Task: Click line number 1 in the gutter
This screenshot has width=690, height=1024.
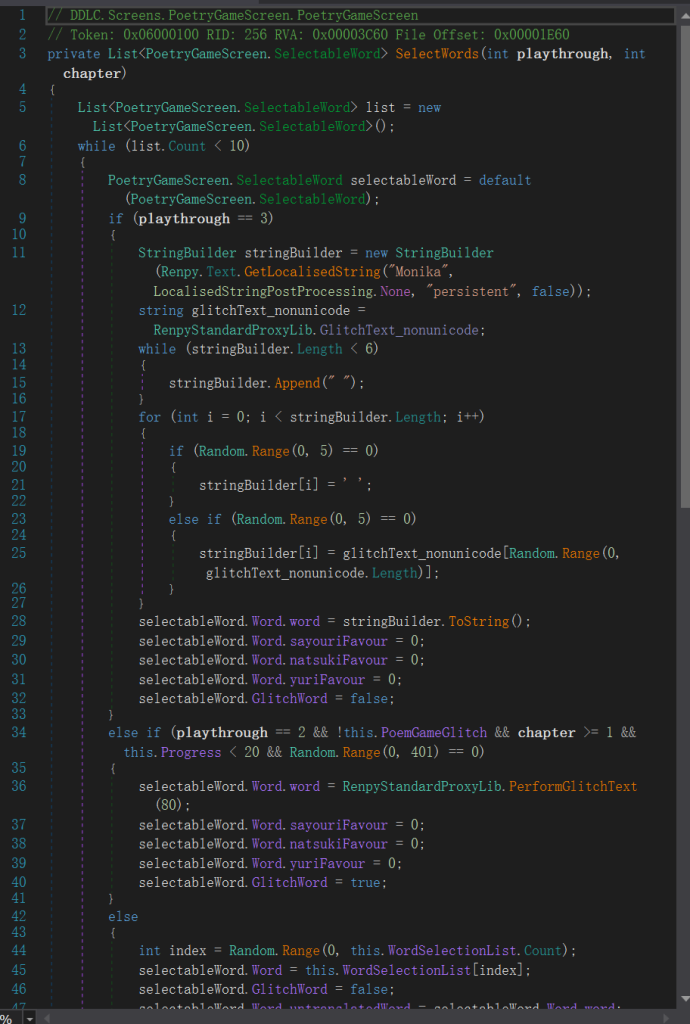Action: tap(21, 16)
